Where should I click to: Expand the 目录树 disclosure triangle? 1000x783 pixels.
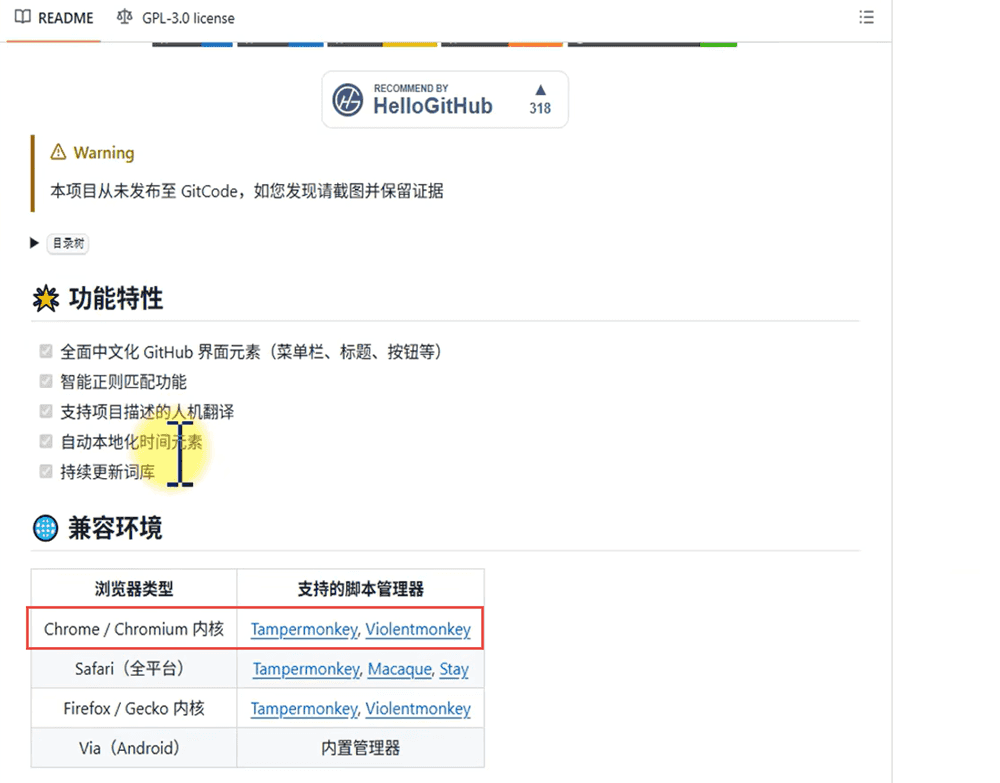tap(35, 243)
